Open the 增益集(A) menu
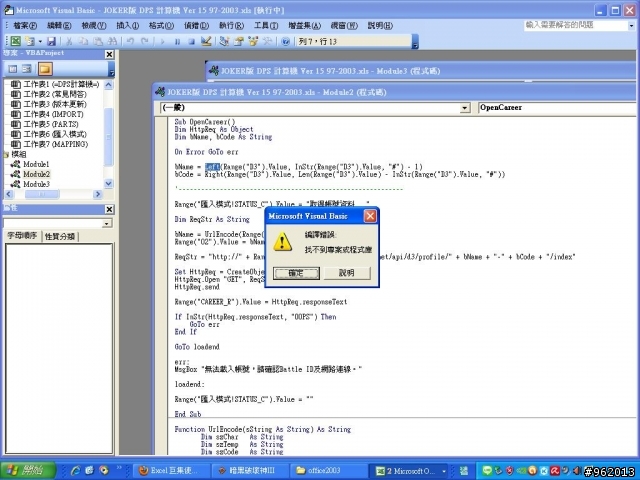This screenshot has width=640, height=480. click(x=304, y=26)
